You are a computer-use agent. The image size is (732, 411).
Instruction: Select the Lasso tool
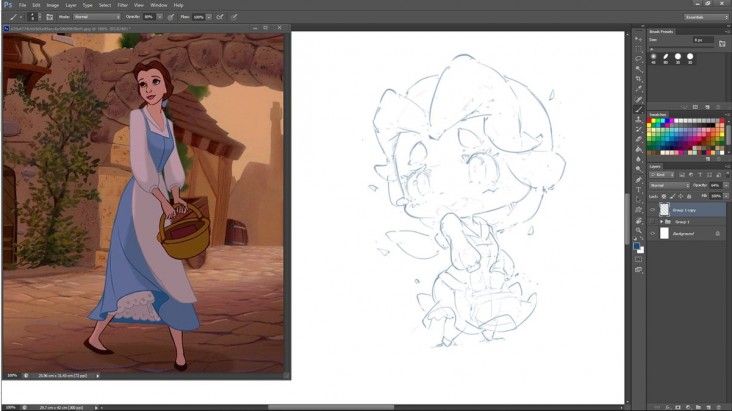click(638, 59)
